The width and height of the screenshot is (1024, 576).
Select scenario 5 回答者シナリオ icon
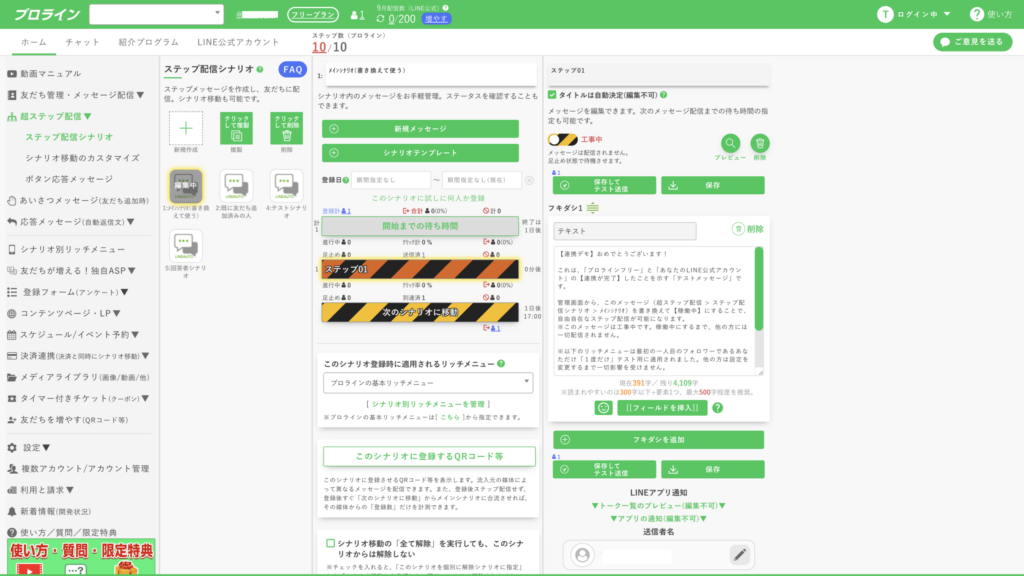(185, 246)
